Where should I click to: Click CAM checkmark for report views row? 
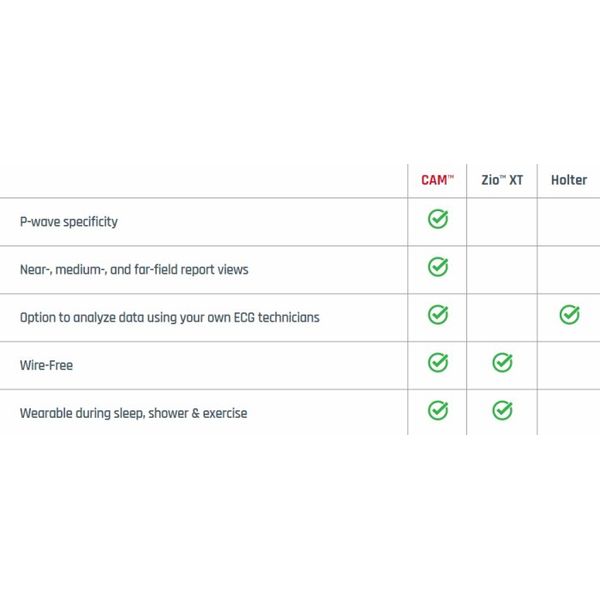[x=438, y=267]
